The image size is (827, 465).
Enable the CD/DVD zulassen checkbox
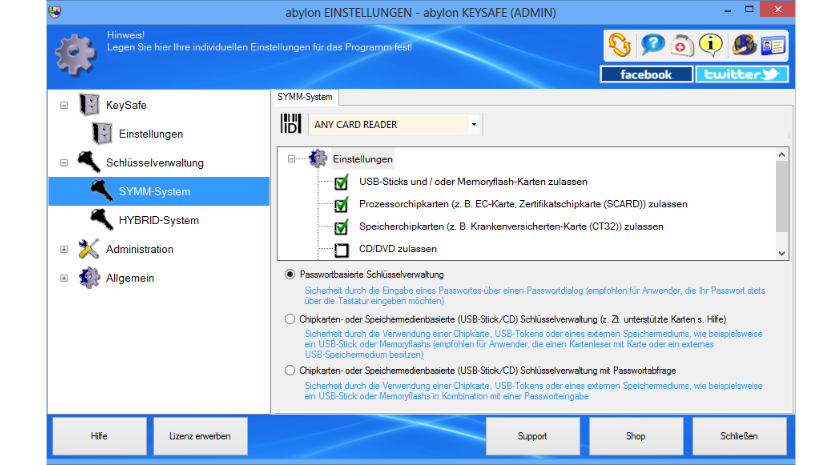click(340, 249)
